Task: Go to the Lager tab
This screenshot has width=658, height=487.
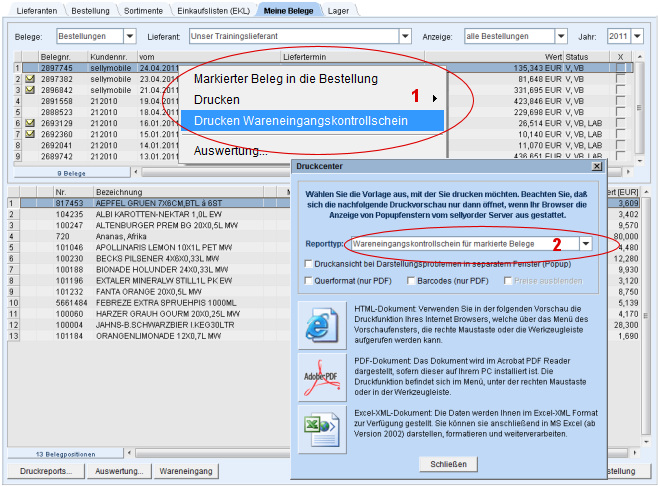Action: click(x=338, y=11)
